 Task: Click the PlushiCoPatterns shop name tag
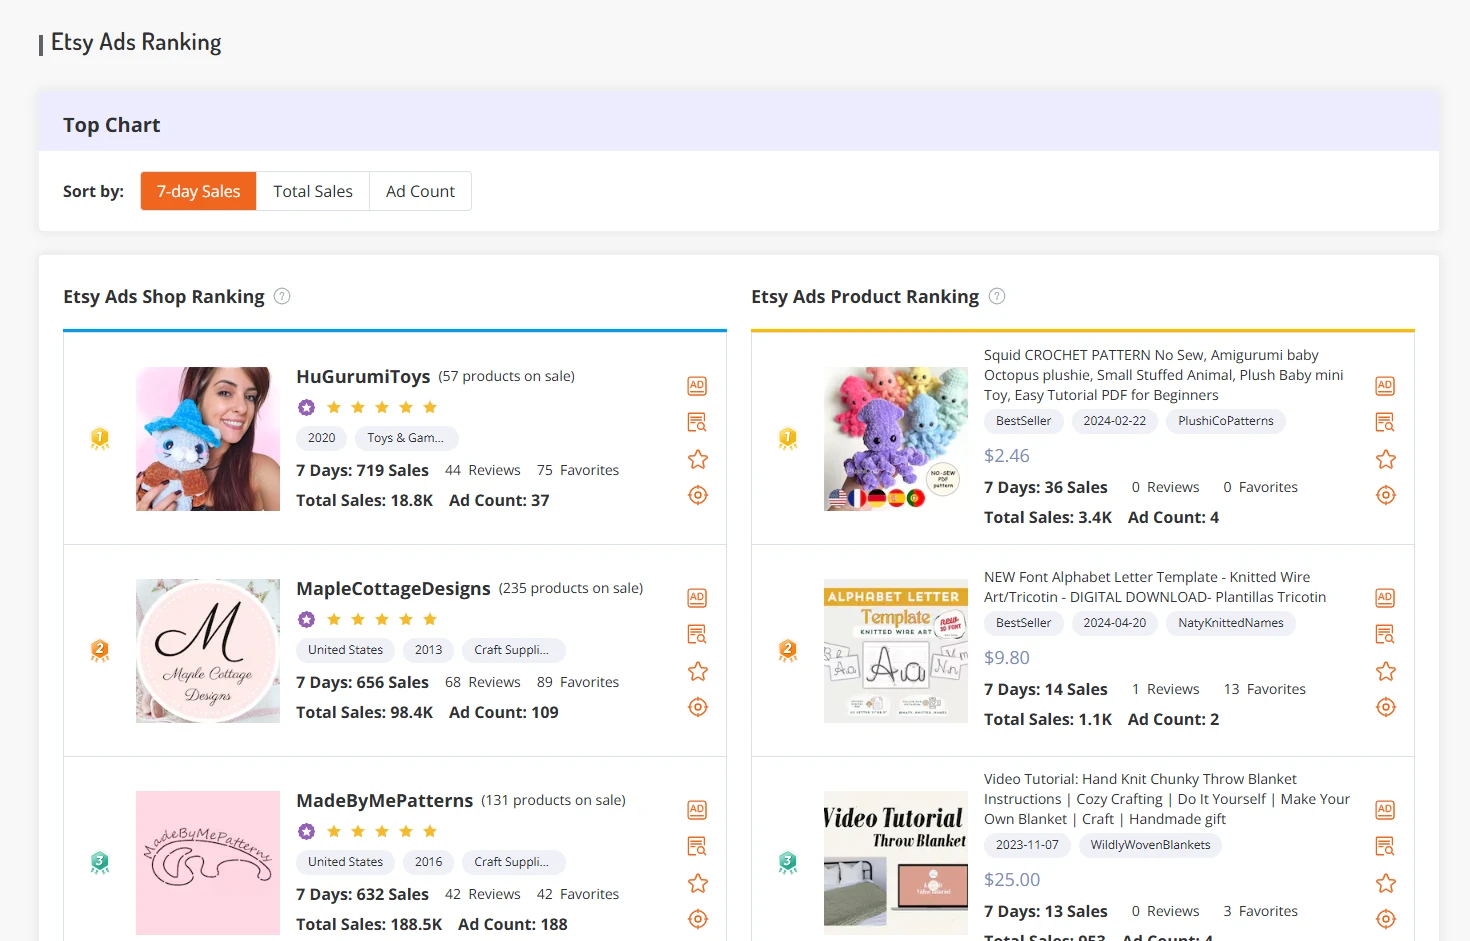(x=1225, y=421)
